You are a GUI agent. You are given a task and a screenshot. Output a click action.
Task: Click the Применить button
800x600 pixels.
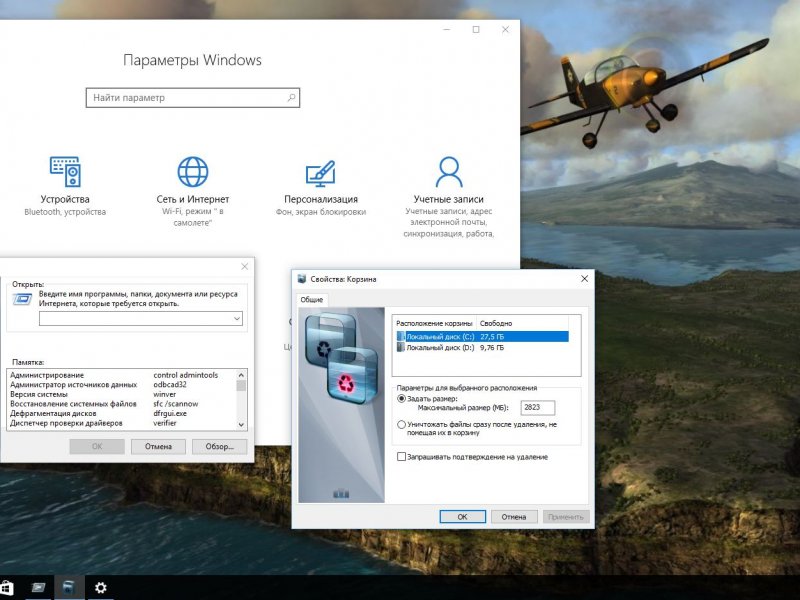tap(566, 517)
